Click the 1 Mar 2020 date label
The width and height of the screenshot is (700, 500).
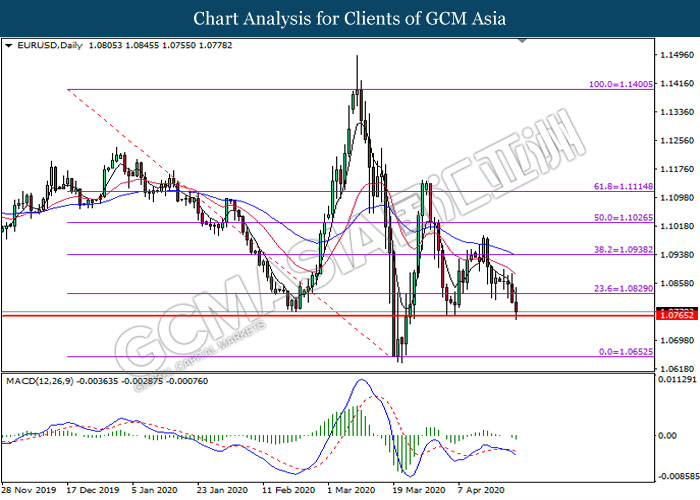pyautogui.click(x=351, y=490)
